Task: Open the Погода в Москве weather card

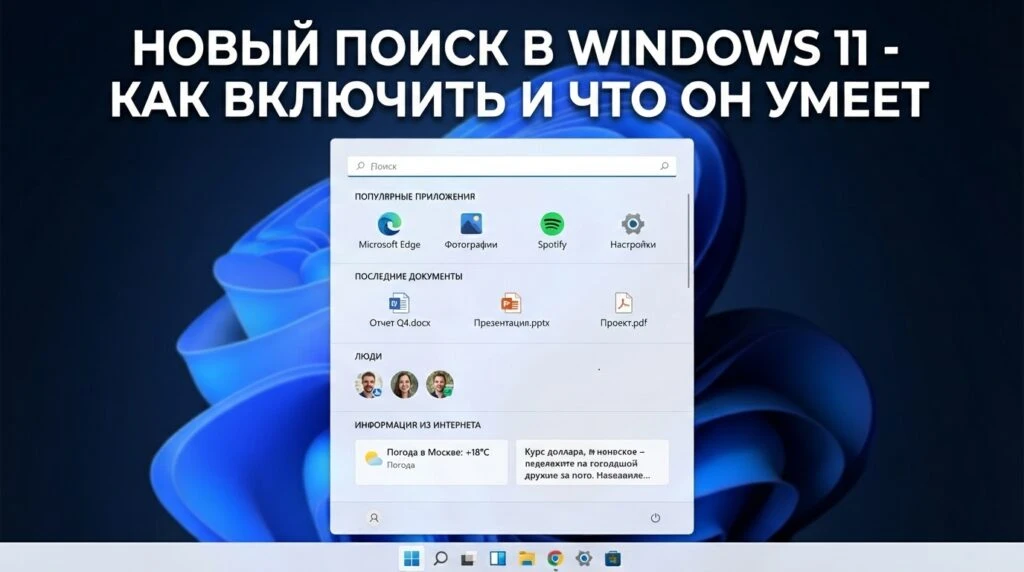Action: tap(431, 462)
